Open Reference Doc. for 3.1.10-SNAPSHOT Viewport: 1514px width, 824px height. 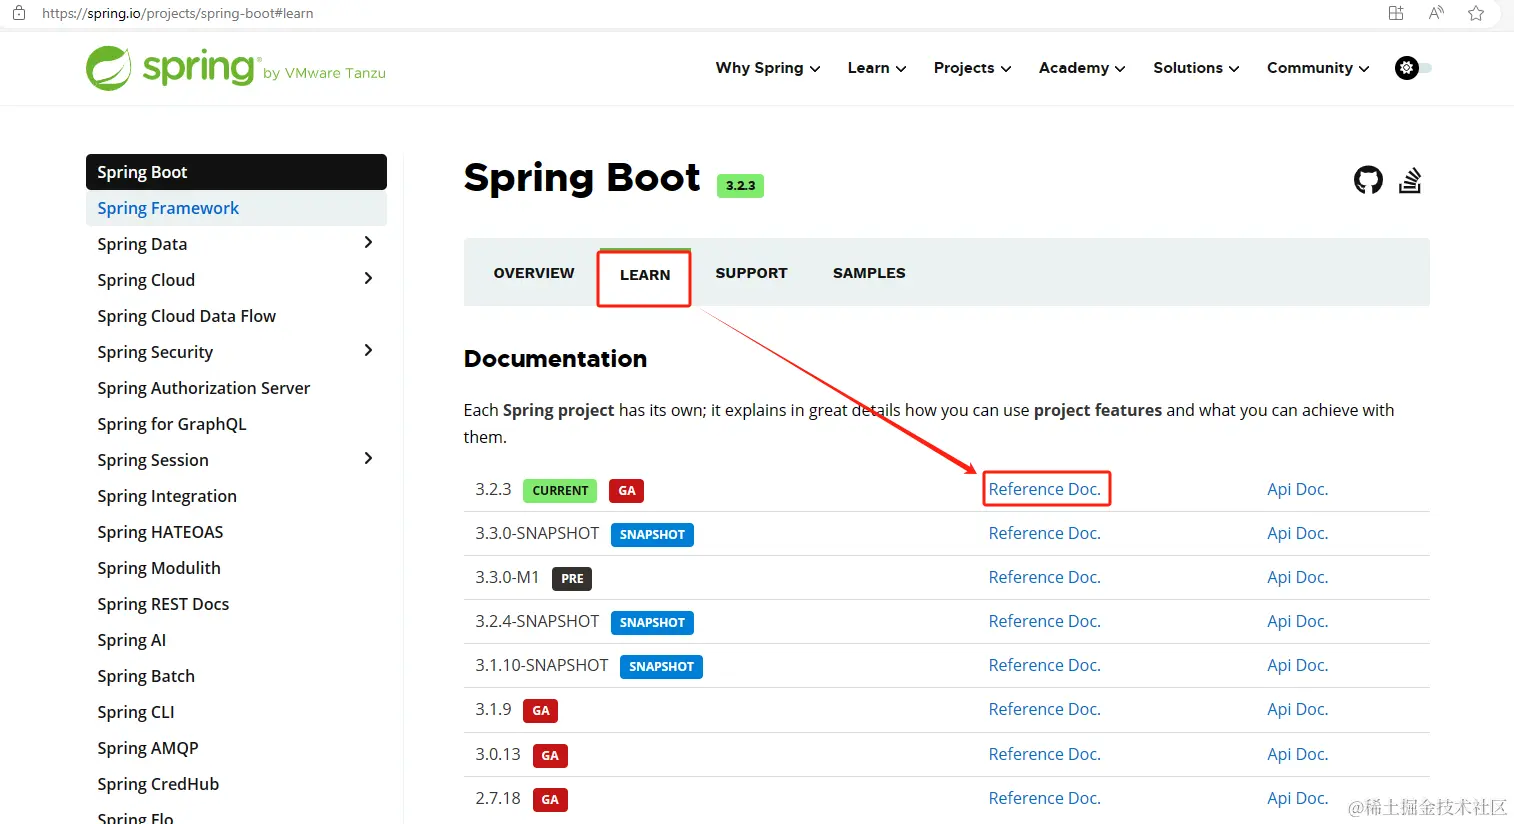[x=1045, y=665]
